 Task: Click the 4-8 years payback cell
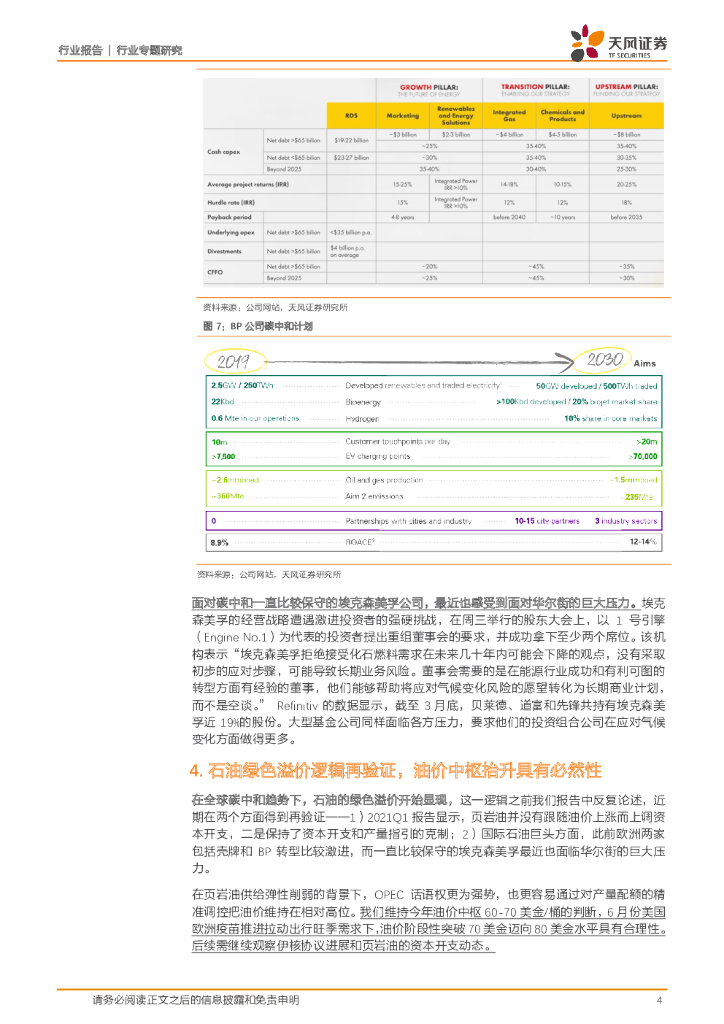coord(403,217)
